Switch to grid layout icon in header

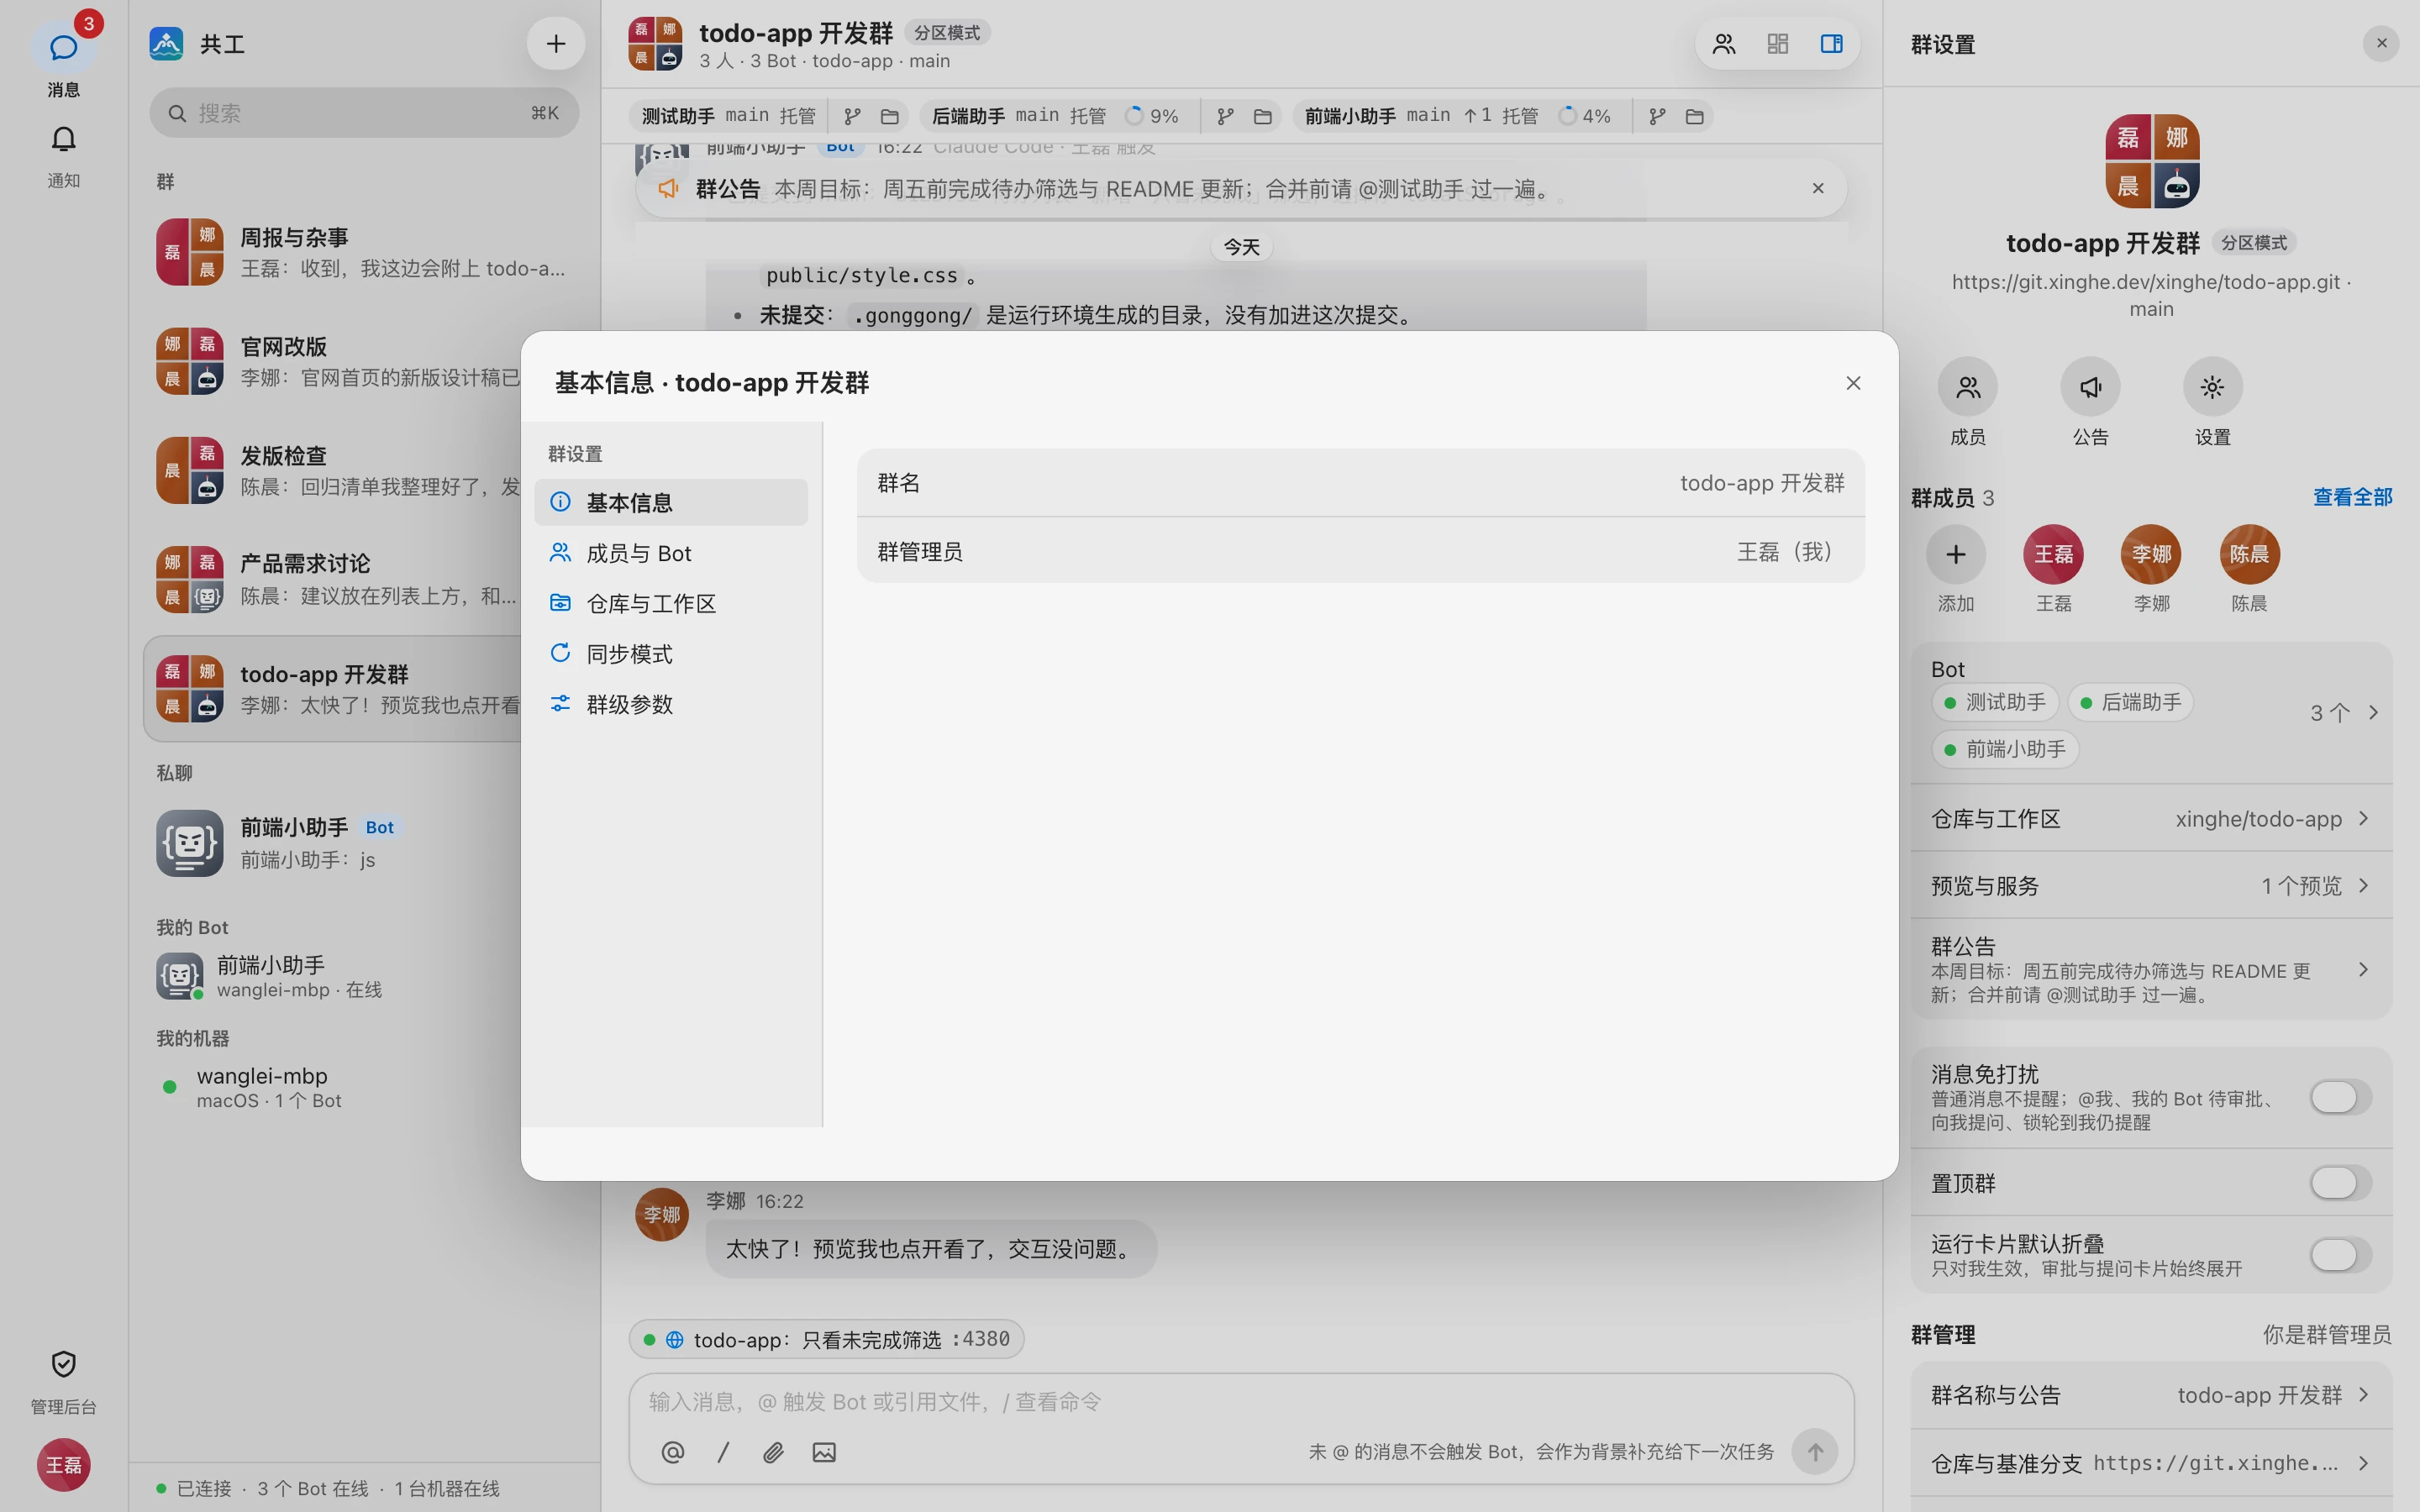[x=1777, y=44]
